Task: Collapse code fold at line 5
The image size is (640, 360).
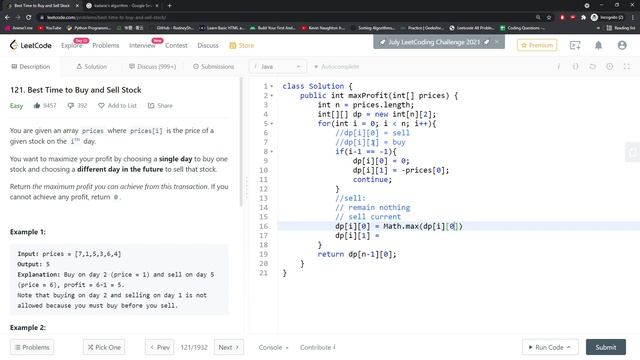Action: pos(272,124)
